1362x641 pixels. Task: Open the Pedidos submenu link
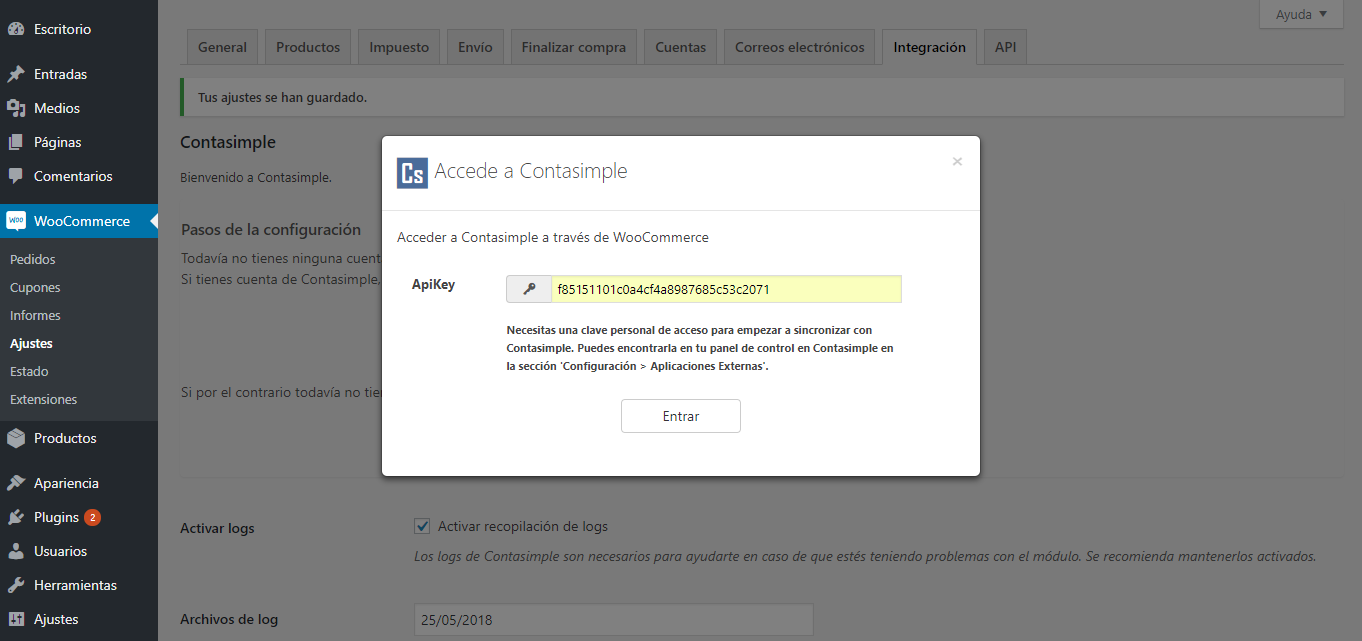coord(33,259)
